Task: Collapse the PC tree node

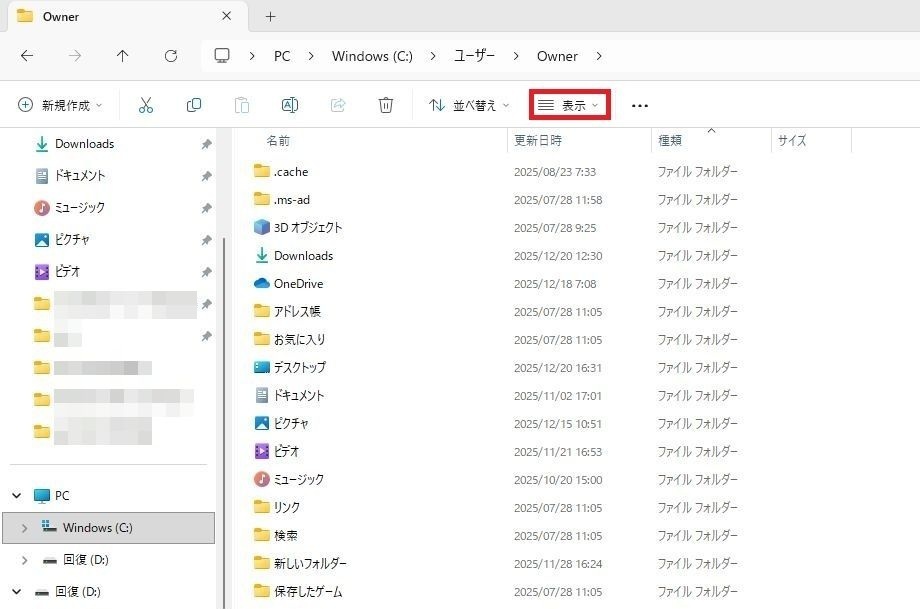Action: pos(16,496)
